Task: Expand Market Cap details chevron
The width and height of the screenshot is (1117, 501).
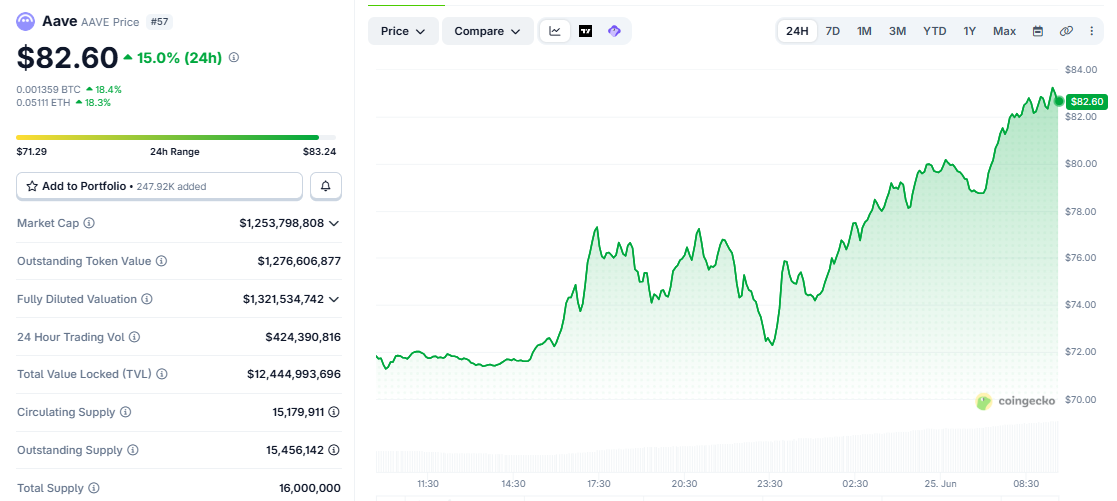Action: click(333, 223)
